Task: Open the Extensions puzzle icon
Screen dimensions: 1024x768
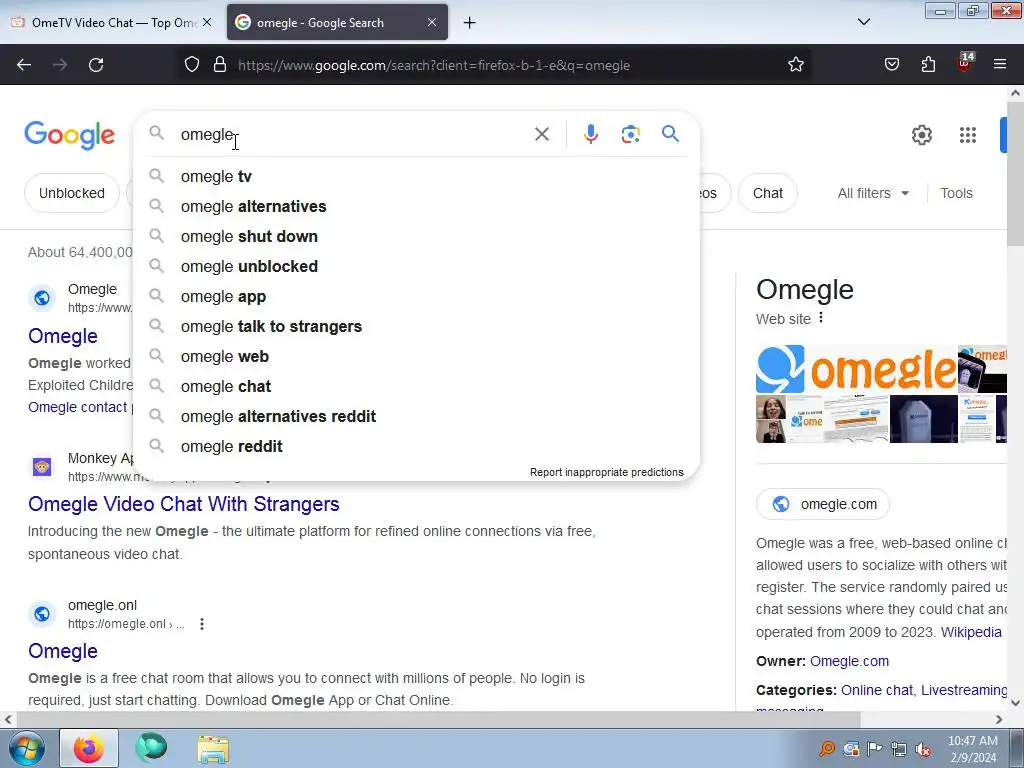Action: coord(928,65)
